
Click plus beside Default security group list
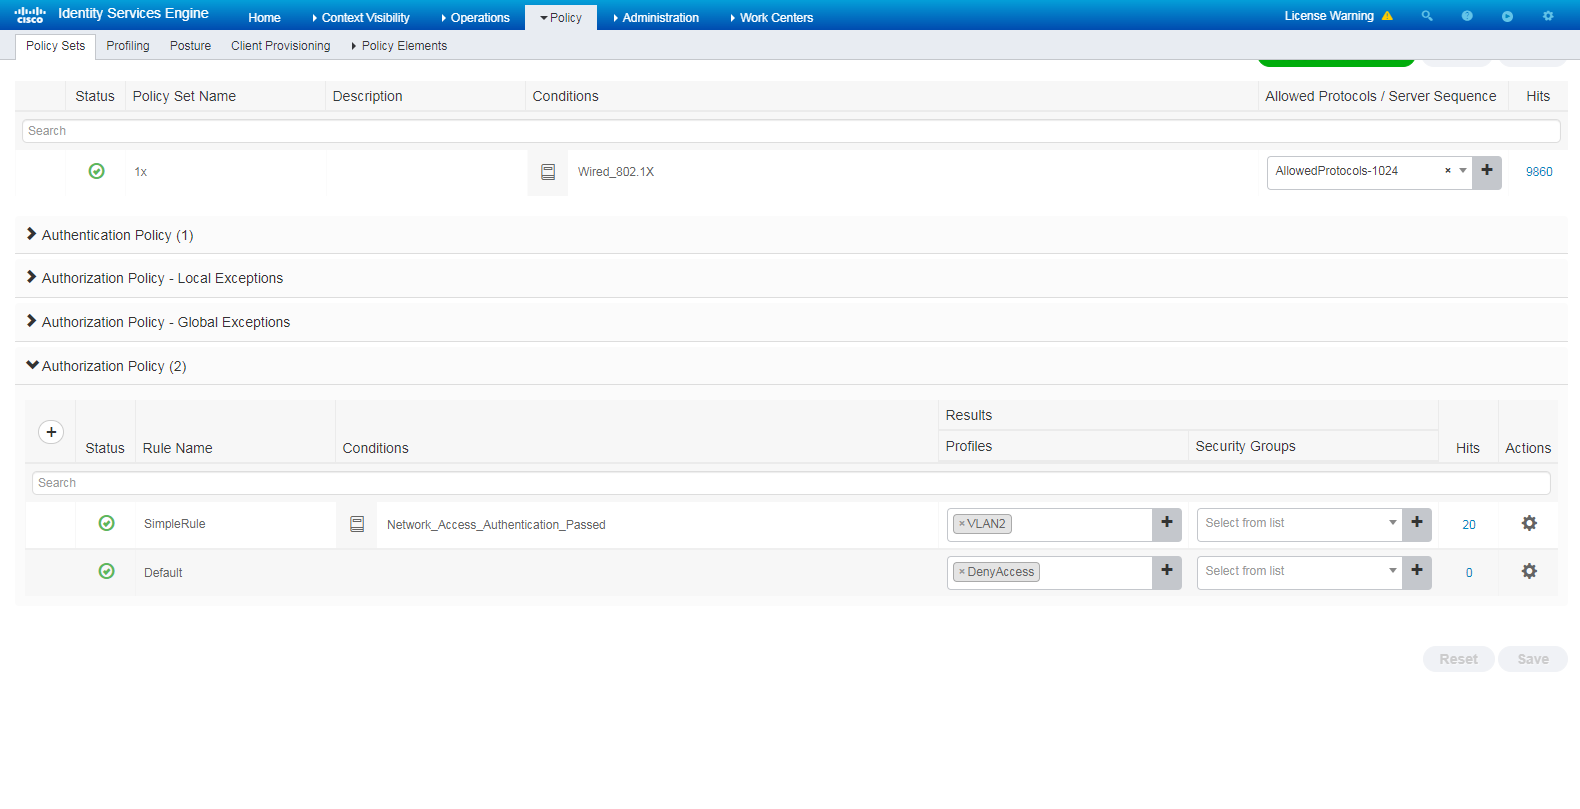[x=1417, y=571]
